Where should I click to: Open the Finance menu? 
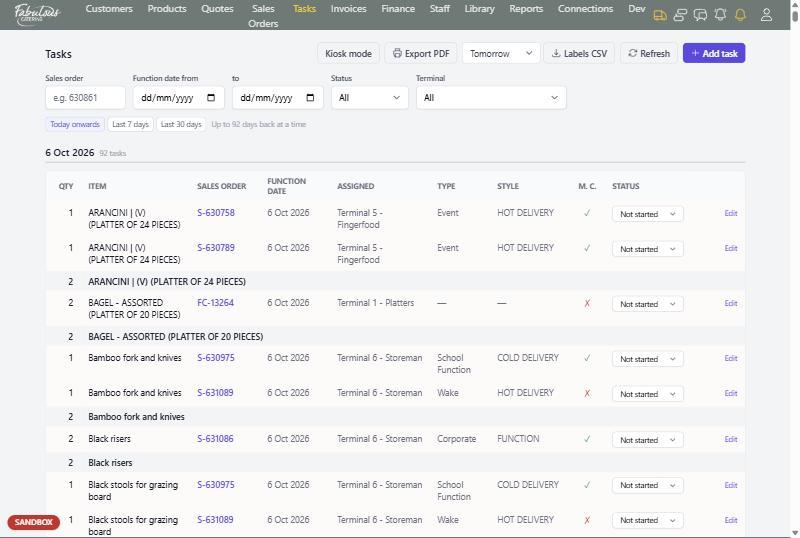(398, 9)
